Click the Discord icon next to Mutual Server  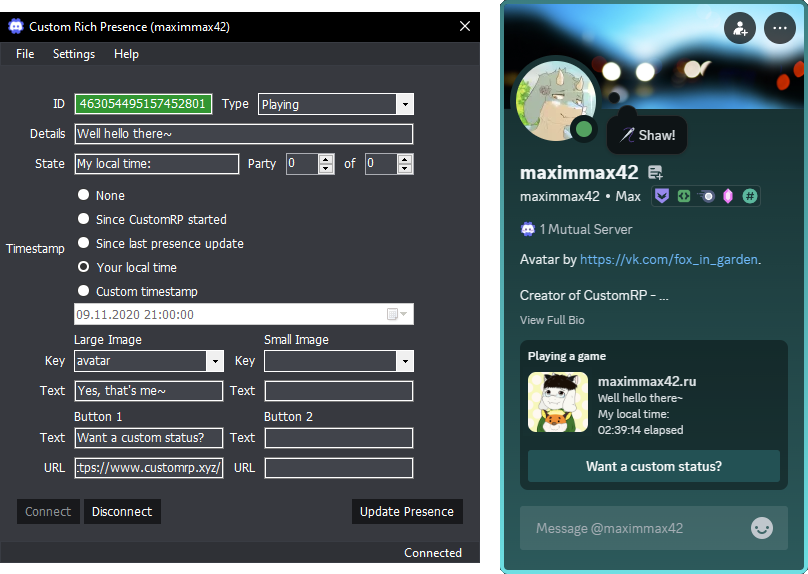click(x=528, y=229)
